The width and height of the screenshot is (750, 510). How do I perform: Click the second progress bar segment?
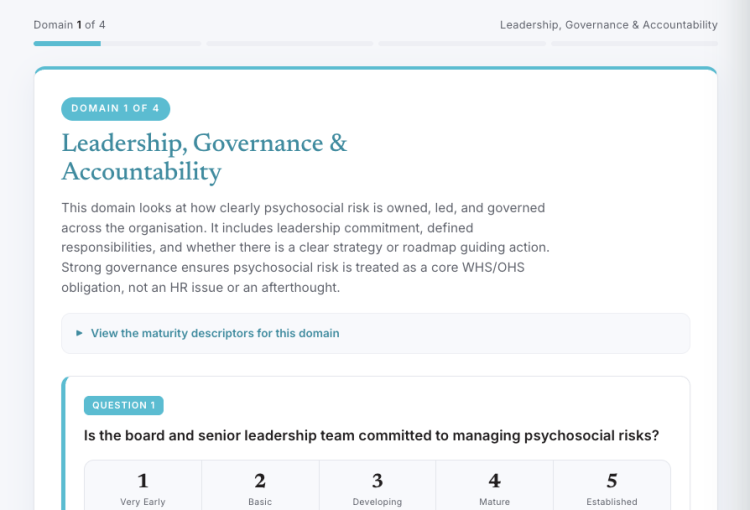290,44
